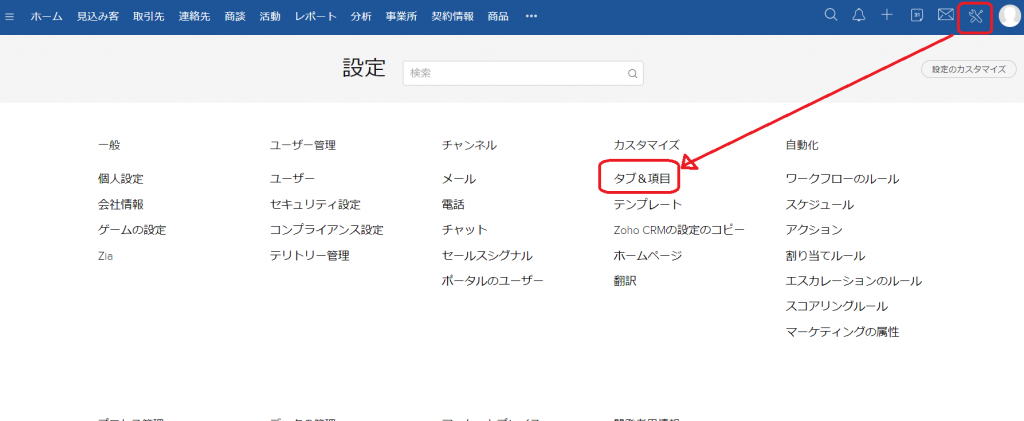1024x421 pixels.
Task: Open セキュリティ設定 link
Action: click(x=315, y=204)
